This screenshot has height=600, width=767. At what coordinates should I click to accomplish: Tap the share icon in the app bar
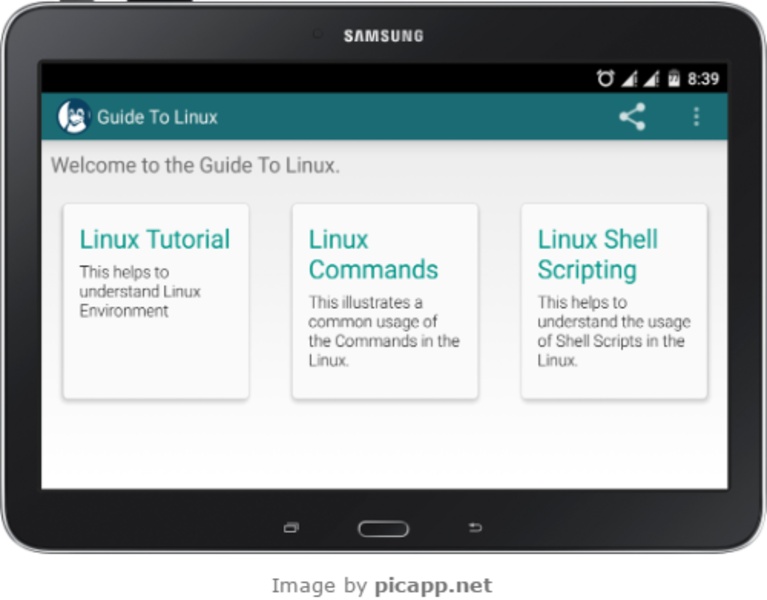(632, 117)
